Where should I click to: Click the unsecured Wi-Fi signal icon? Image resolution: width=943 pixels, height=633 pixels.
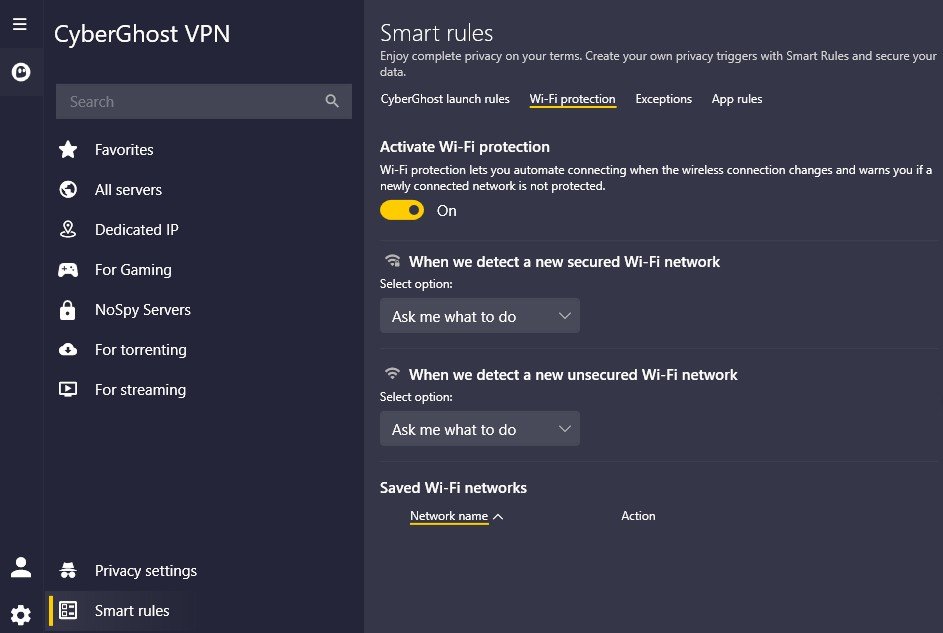(x=392, y=373)
